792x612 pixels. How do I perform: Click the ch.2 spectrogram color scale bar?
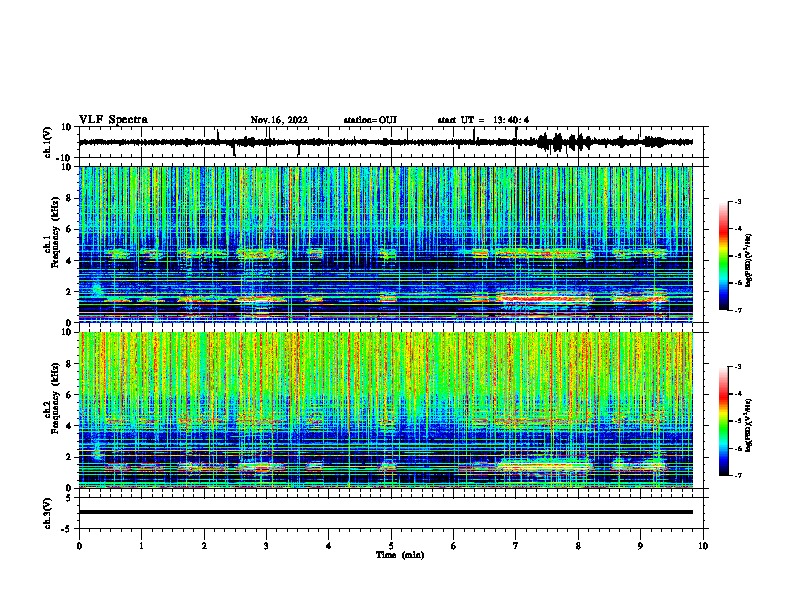pyautogui.click(x=723, y=421)
